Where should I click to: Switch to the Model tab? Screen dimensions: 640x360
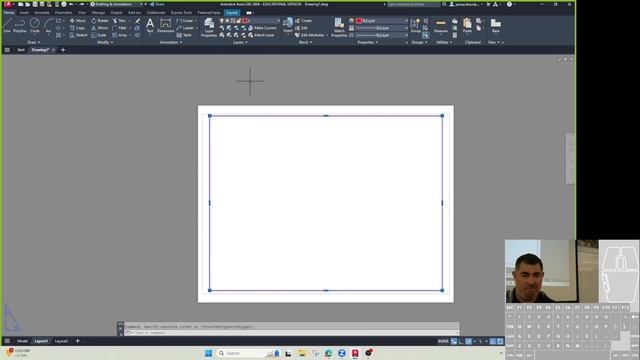[x=22, y=341]
